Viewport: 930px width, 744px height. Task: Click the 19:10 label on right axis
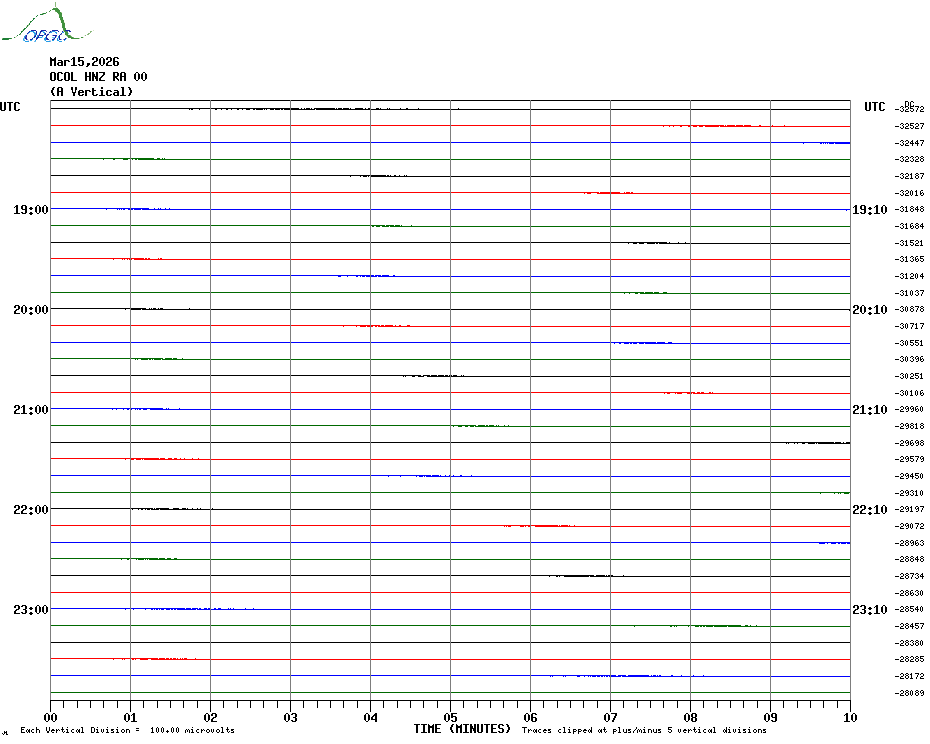[869, 210]
